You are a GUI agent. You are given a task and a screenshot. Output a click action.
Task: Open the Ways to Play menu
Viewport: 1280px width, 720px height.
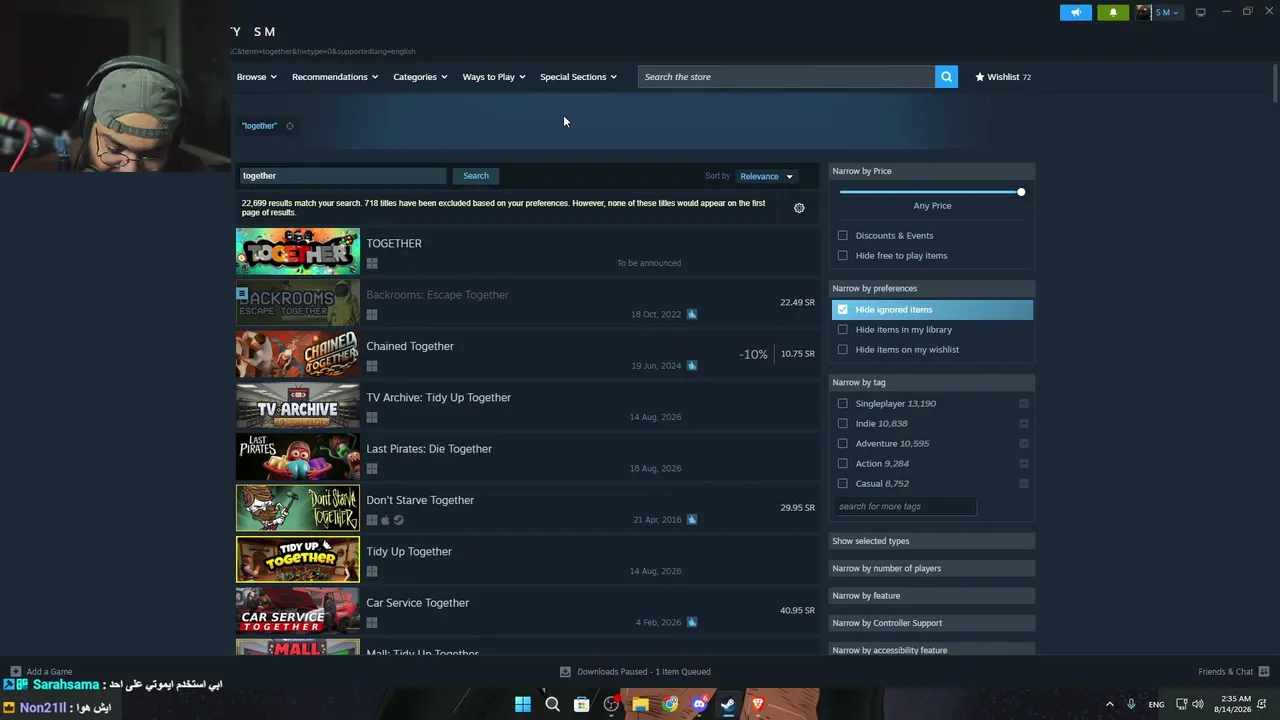click(494, 77)
